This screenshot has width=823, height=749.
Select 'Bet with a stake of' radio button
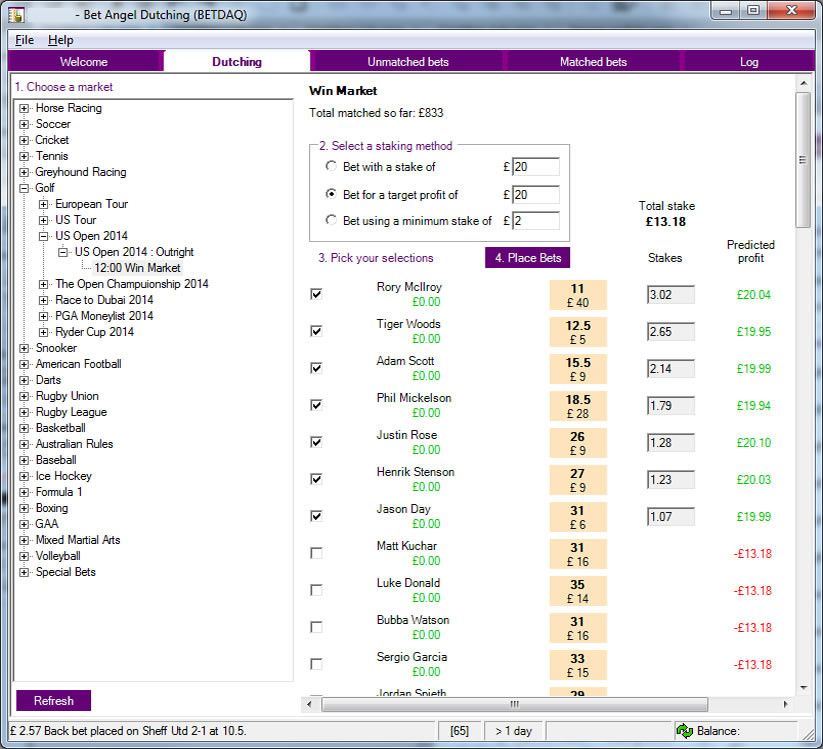[331, 167]
